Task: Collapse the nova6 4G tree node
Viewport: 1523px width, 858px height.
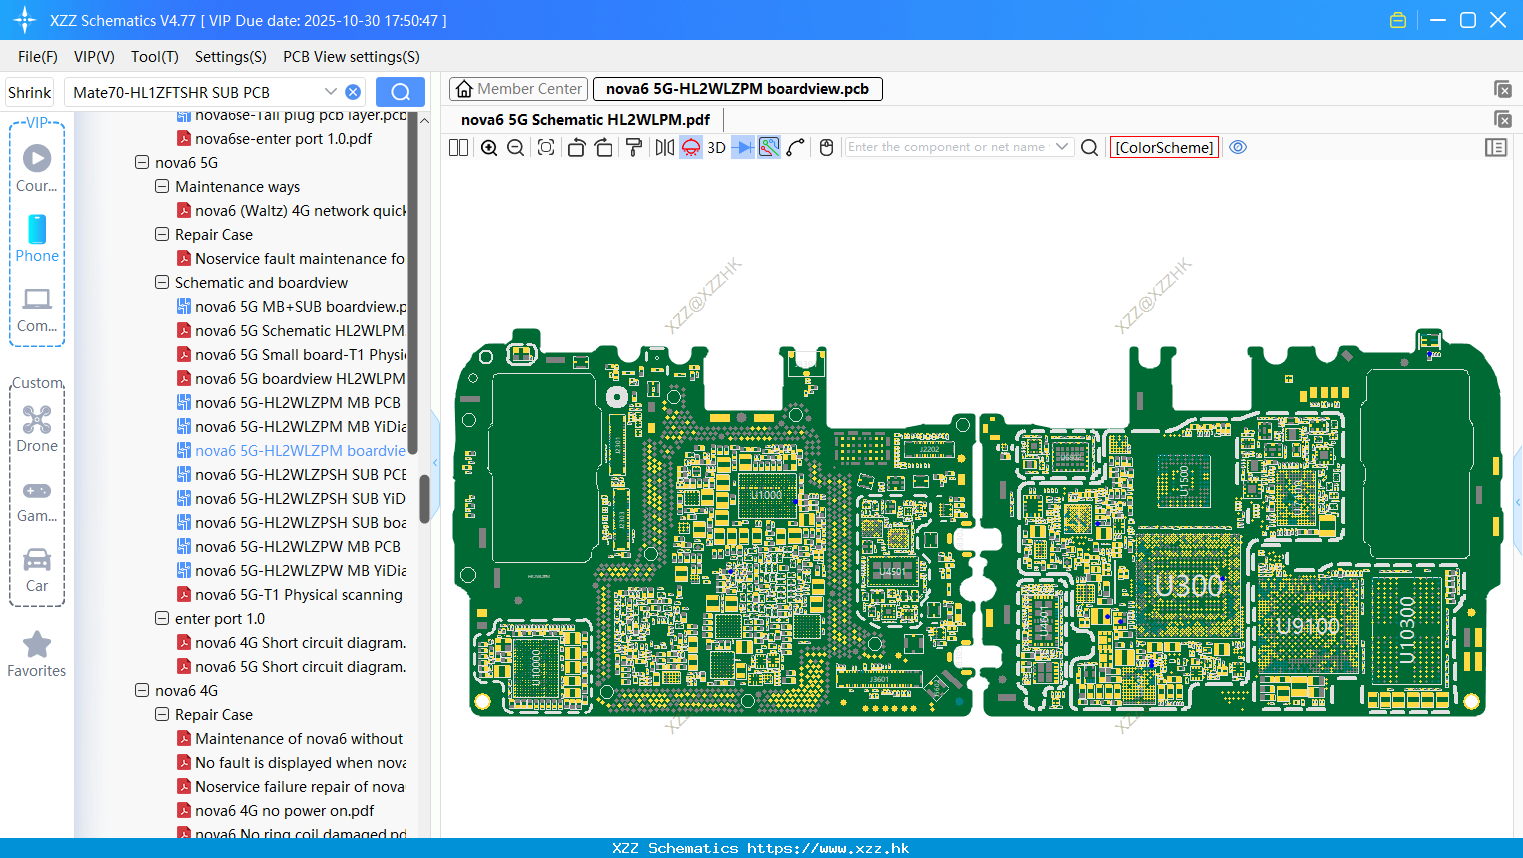Action: tap(142, 690)
